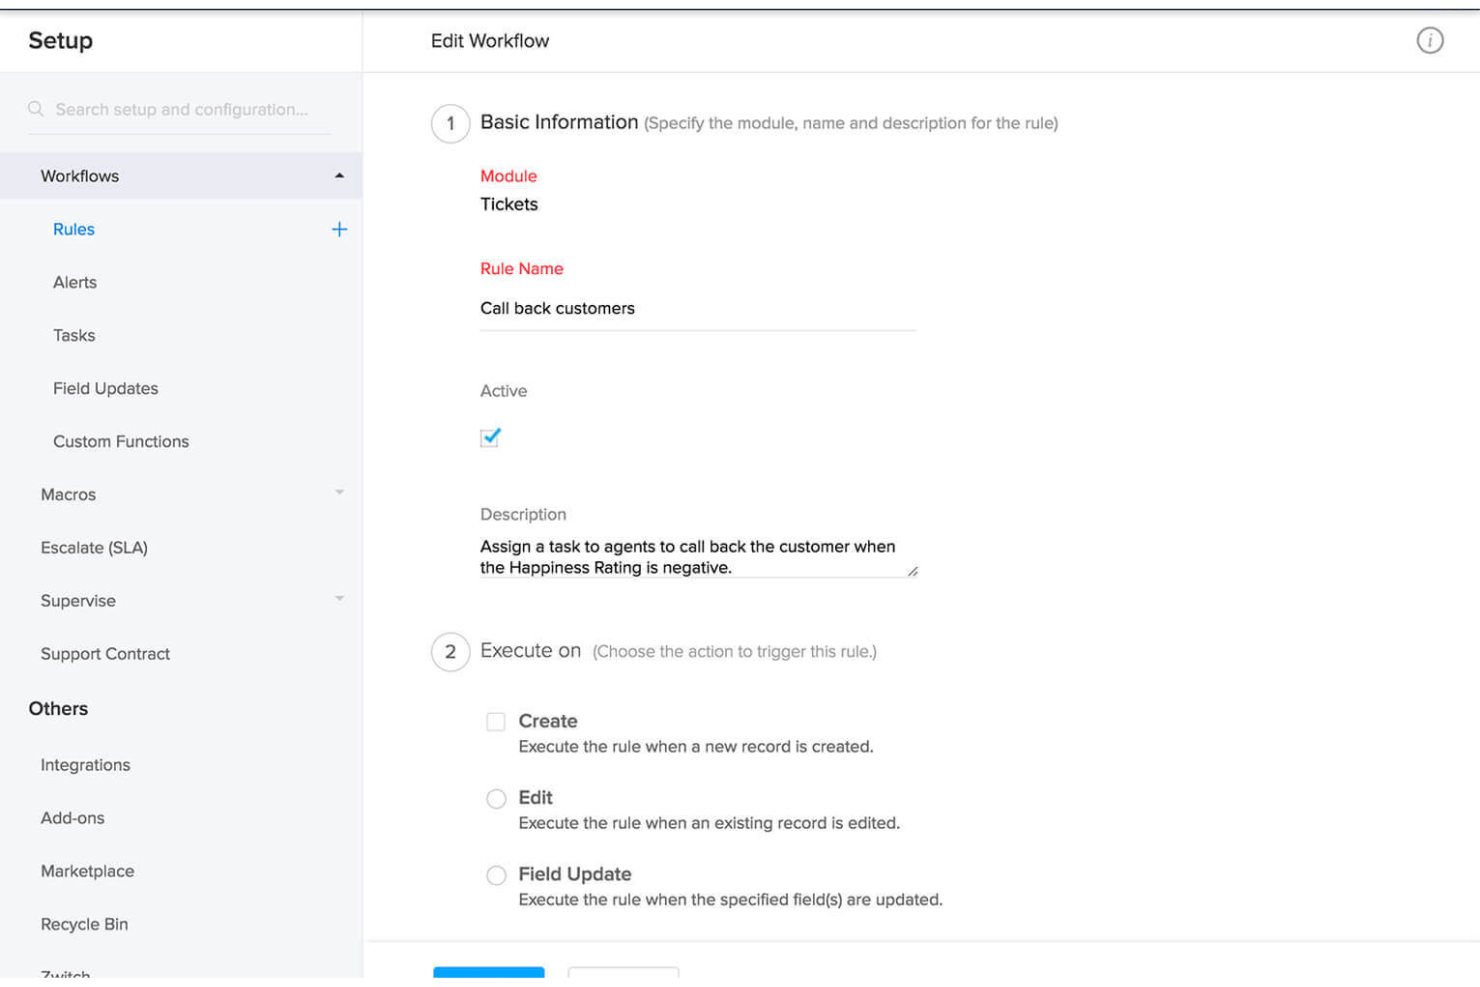Open the Integrations page
Image resolution: width=1480 pixels, height=987 pixels.
(85, 764)
